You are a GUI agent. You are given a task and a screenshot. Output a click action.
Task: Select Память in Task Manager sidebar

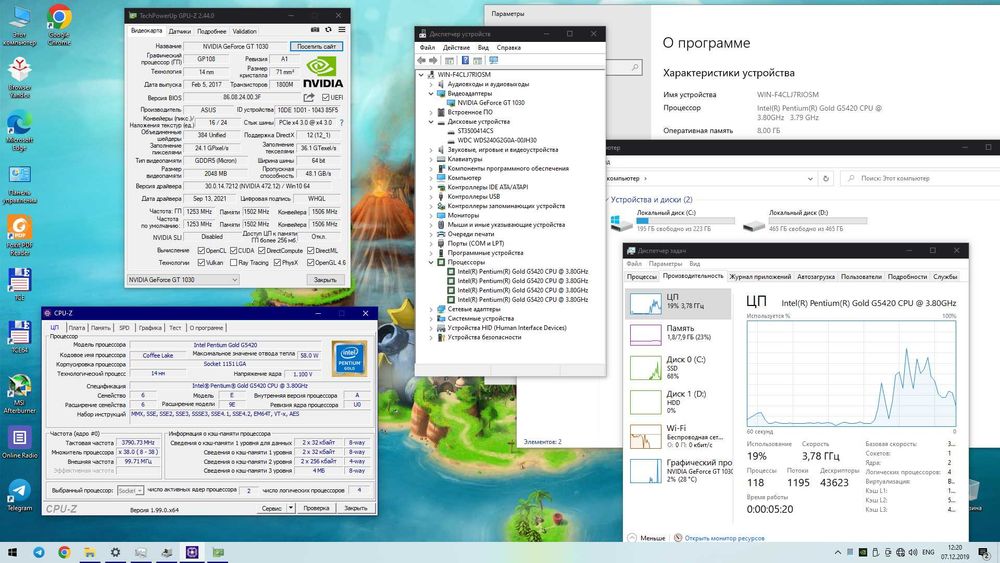[x=678, y=333]
